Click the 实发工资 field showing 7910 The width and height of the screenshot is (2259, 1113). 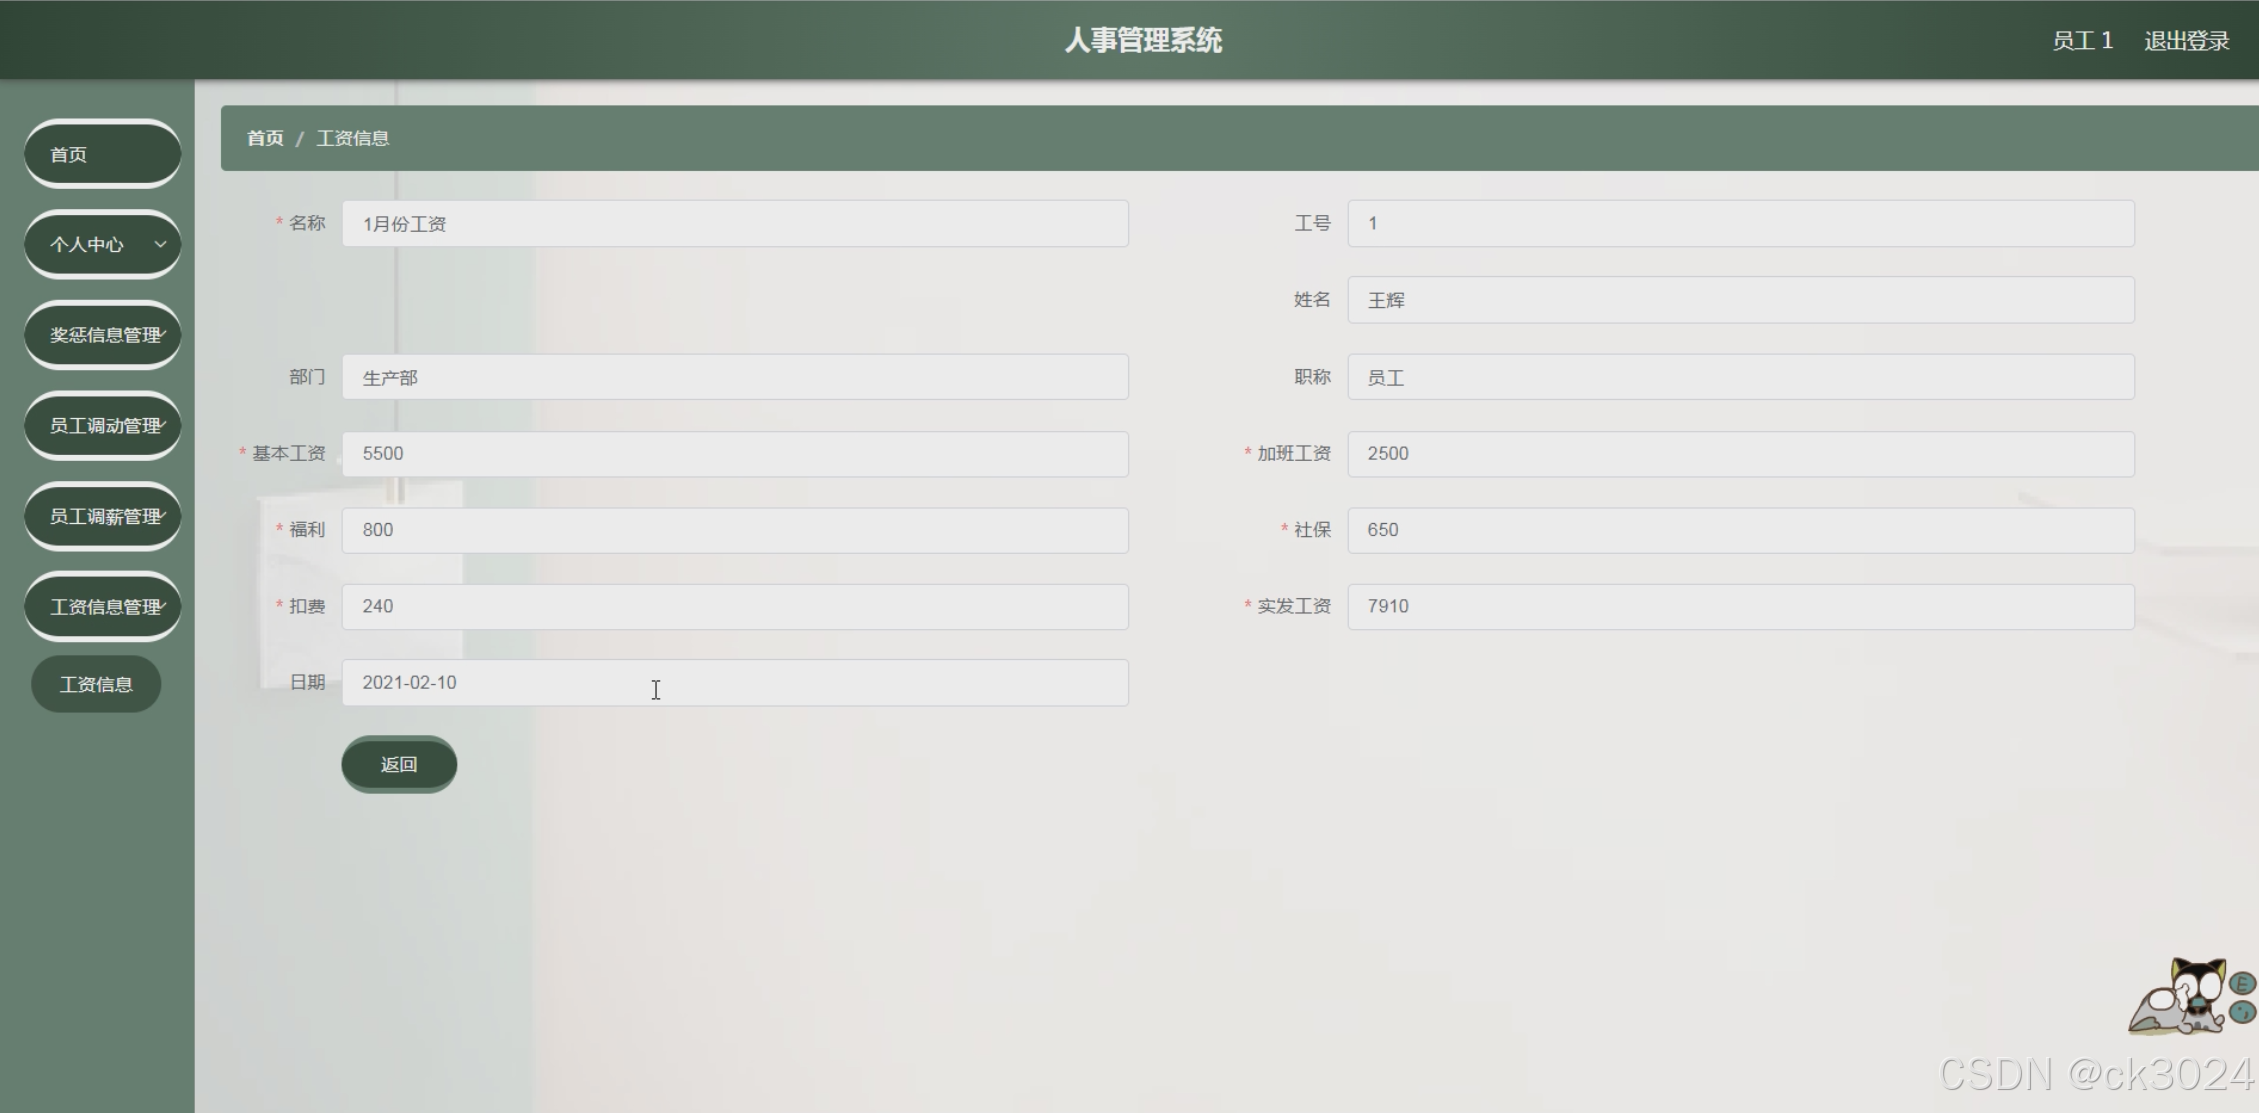click(1740, 607)
